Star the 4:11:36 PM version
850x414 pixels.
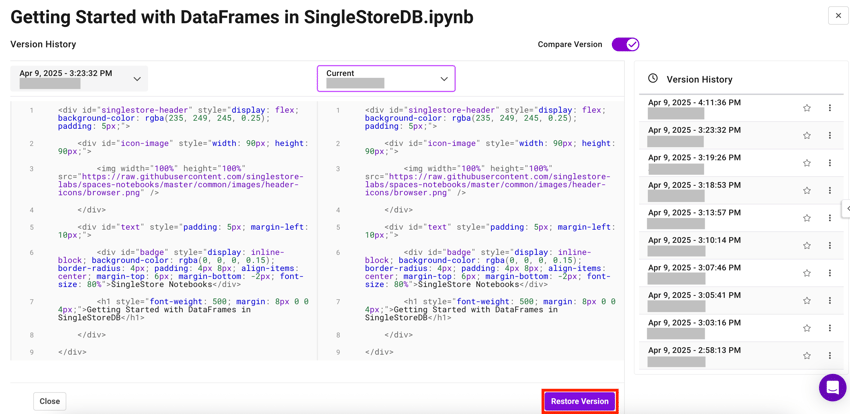807,108
